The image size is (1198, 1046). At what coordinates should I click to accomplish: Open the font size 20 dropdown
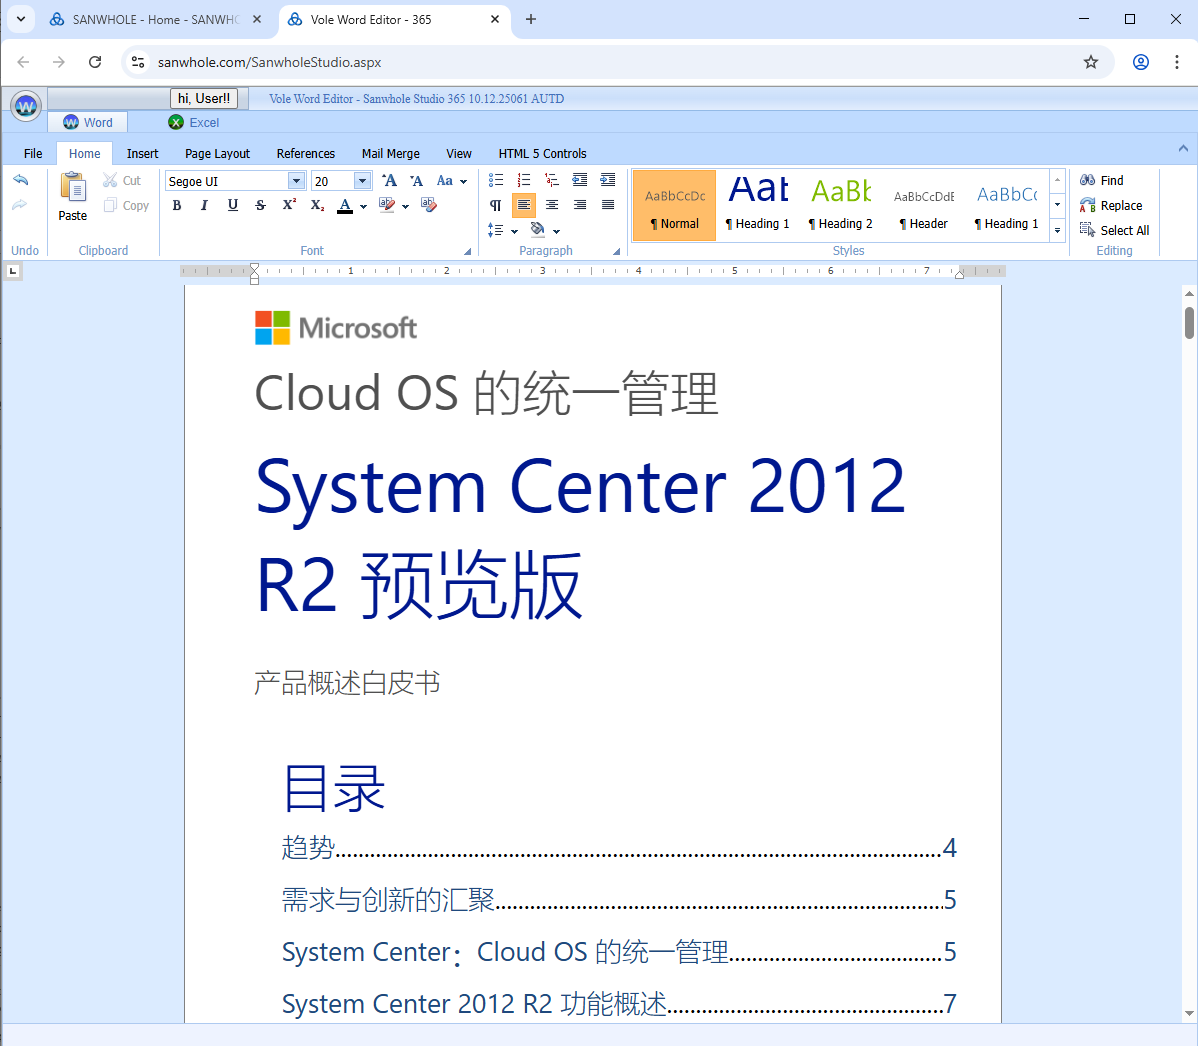tap(362, 181)
